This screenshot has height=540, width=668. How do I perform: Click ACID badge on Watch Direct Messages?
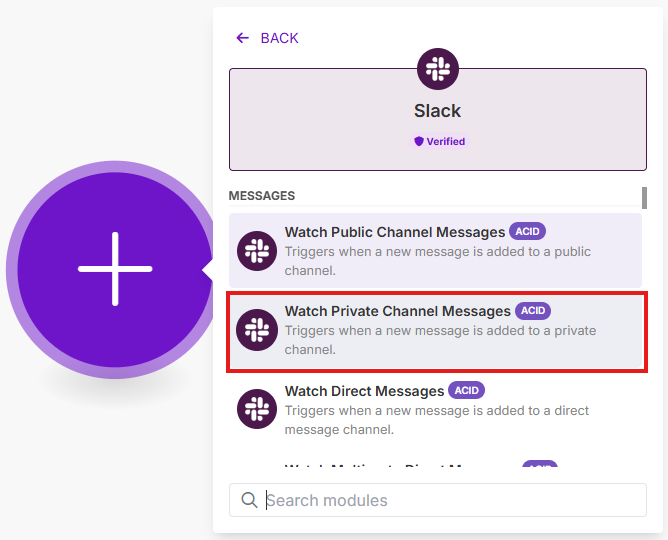[x=466, y=390]
